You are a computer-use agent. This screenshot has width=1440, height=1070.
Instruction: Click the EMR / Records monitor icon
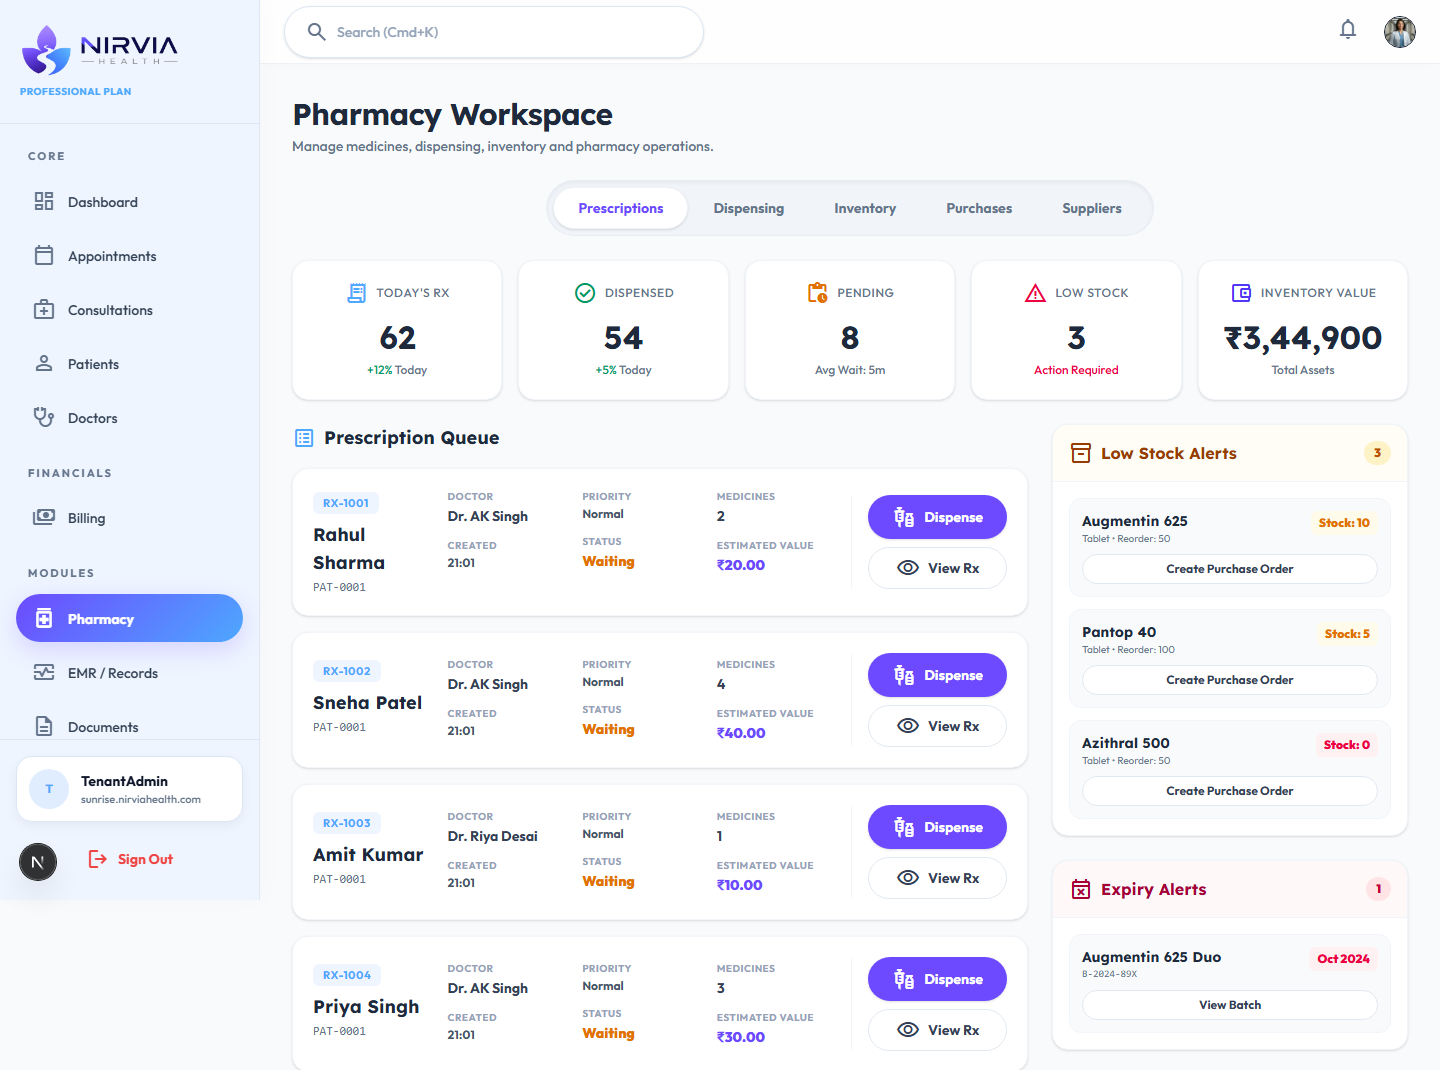[44, 672]
